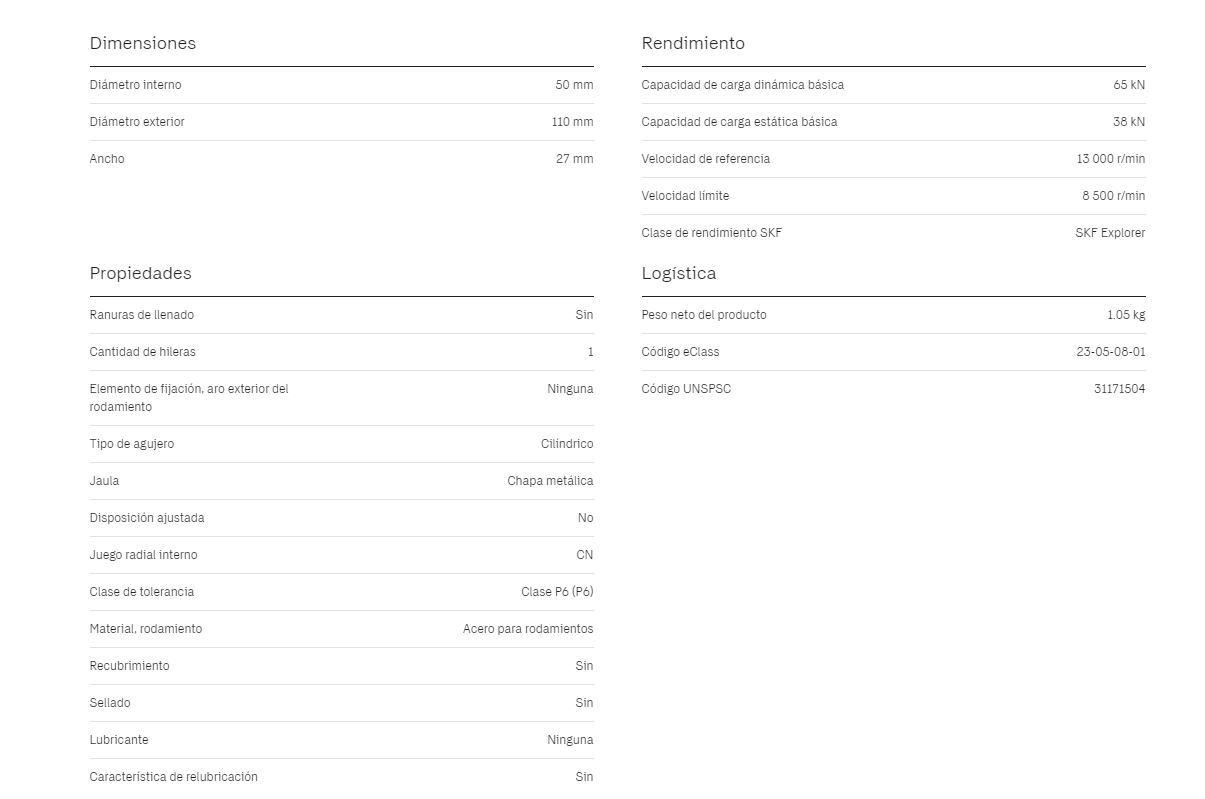Image resolution: width=1205 pixels, height=799 pixels.
Task: Click the Característica de relubricación label
Action: click(173, 777)
